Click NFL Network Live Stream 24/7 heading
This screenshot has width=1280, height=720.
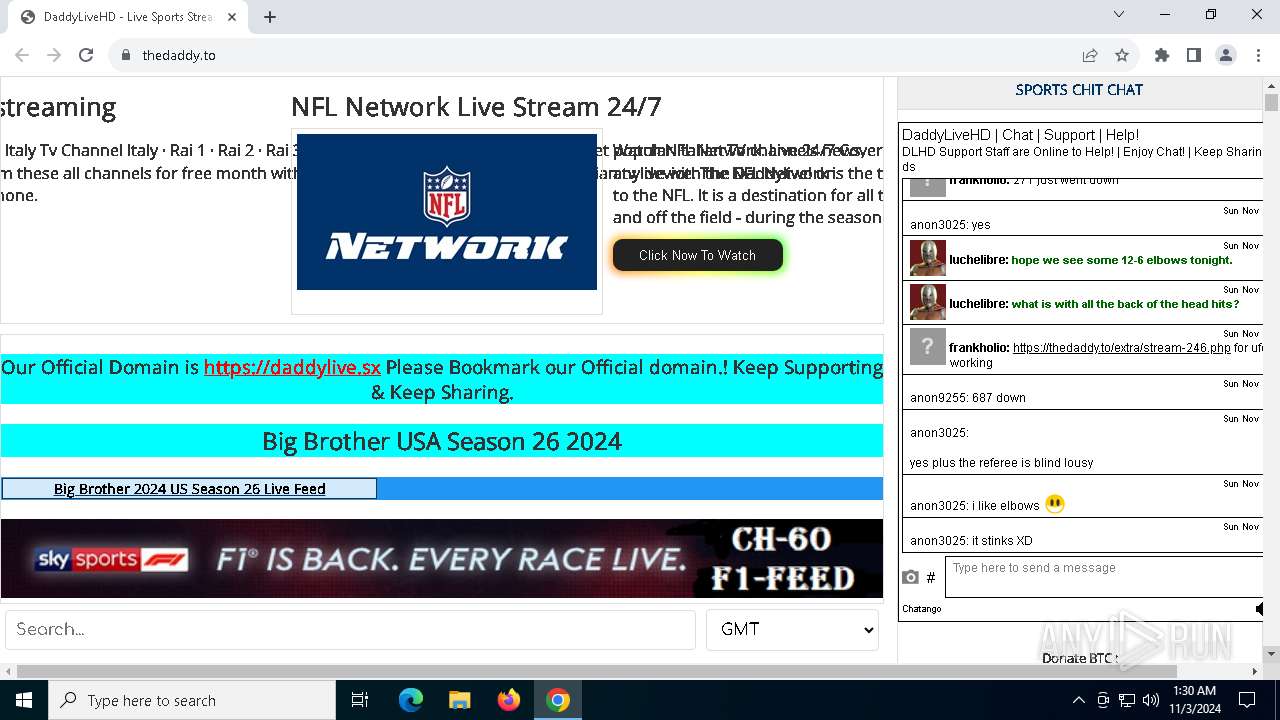[x=476, y=107]
